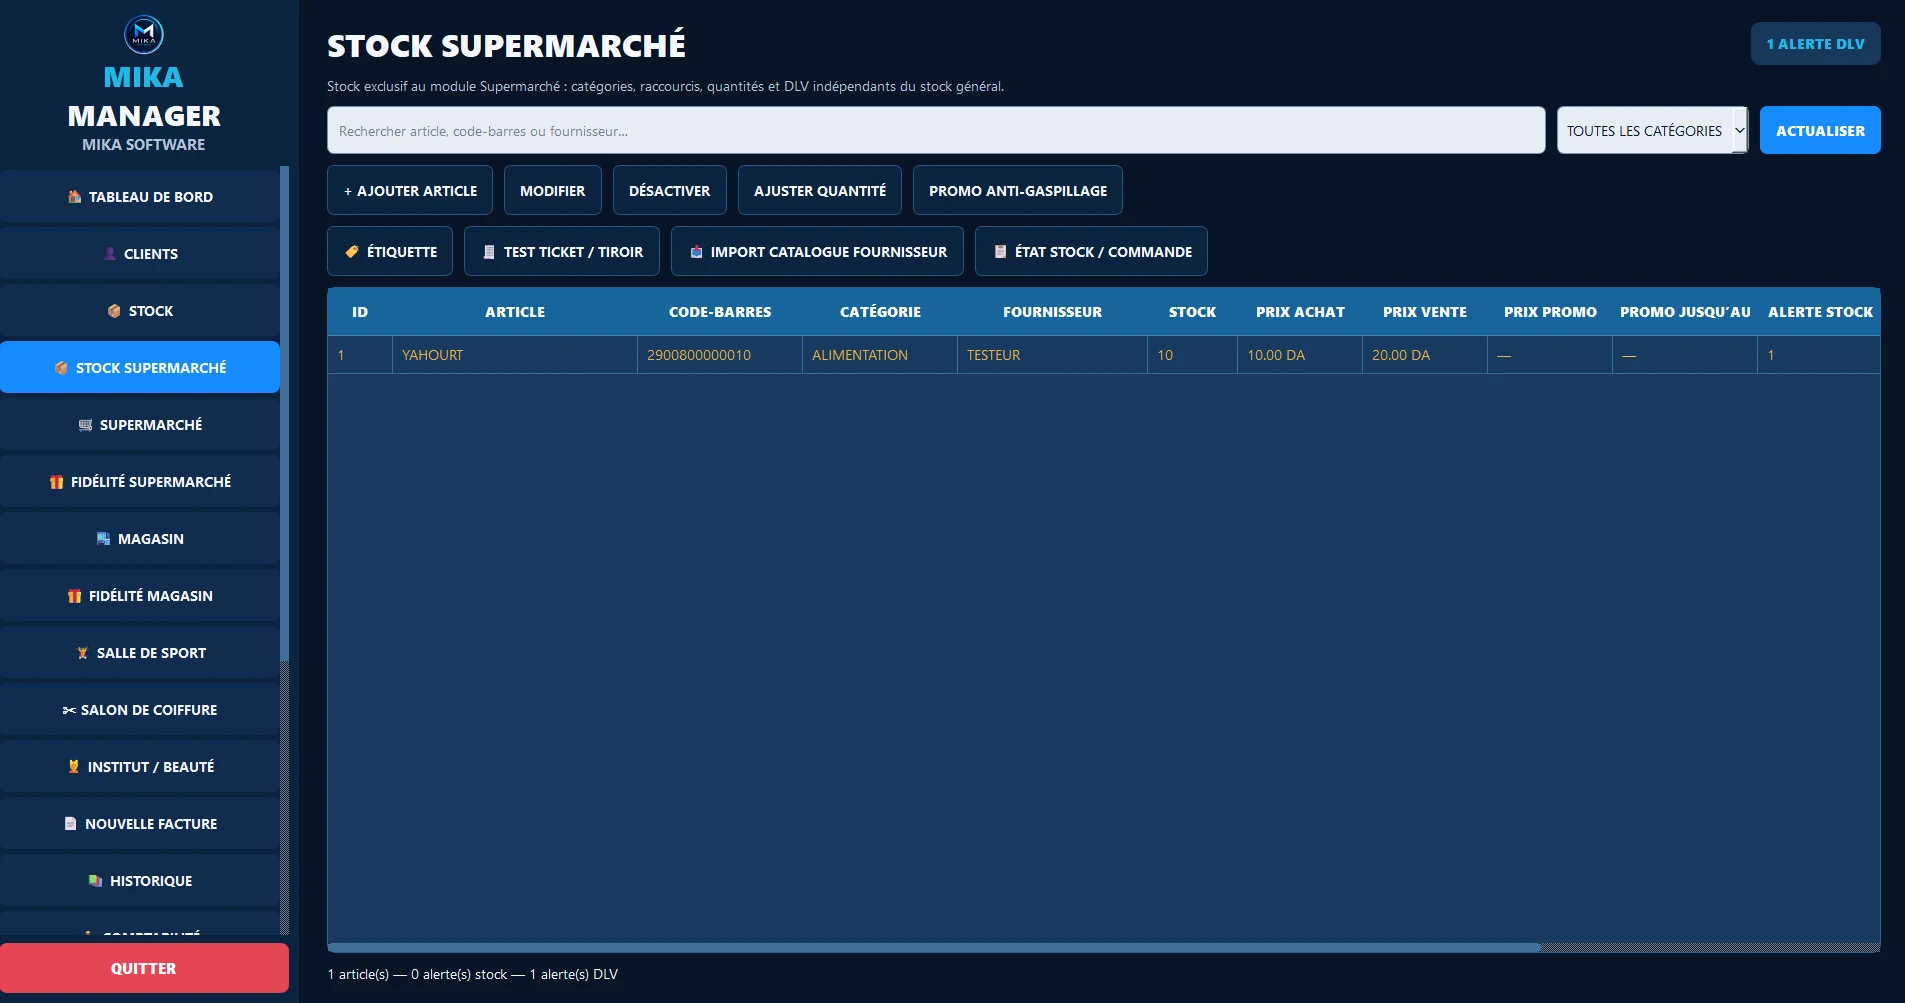Click the CODE-BARRES column header
Viewport: 1905px width, 1003px height.
click(720, 312)
